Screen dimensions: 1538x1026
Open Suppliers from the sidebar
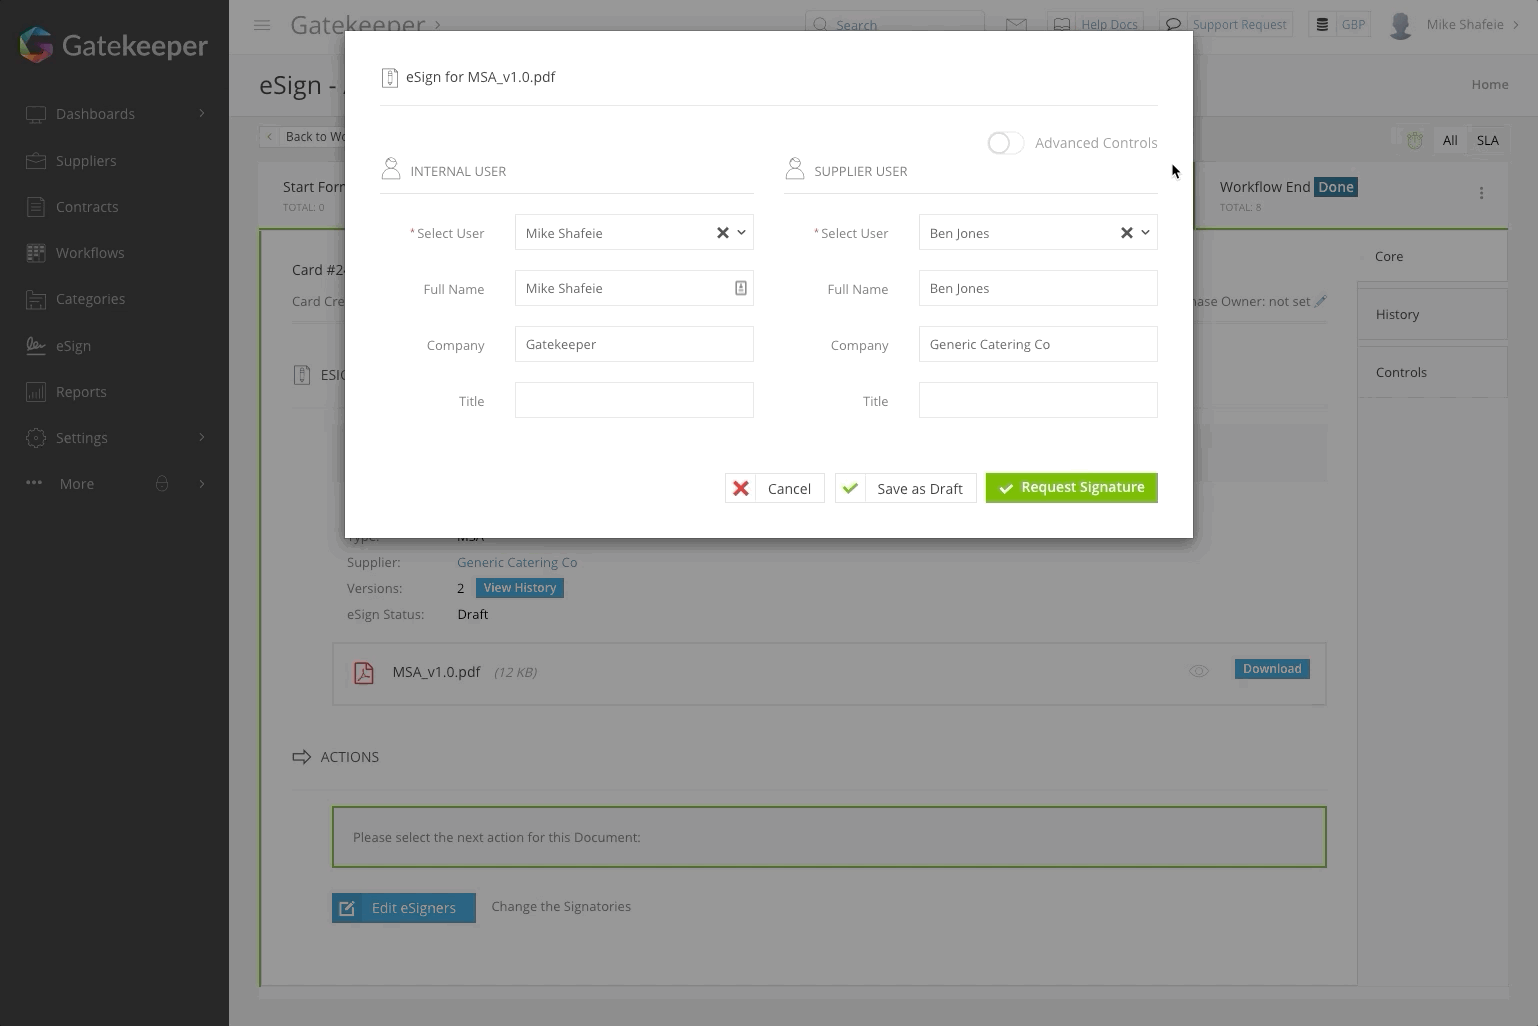pyautogui.click(x=86, y=160)
